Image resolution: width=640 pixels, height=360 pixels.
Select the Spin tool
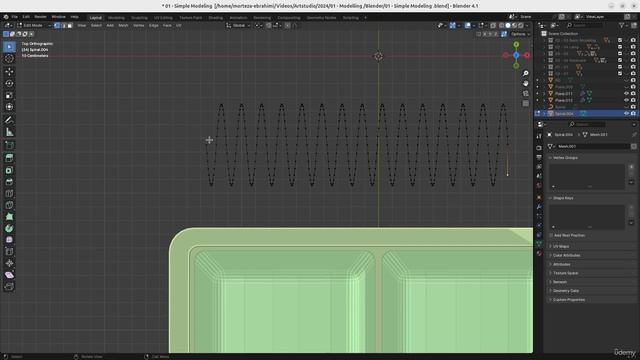tap(9, 228)
